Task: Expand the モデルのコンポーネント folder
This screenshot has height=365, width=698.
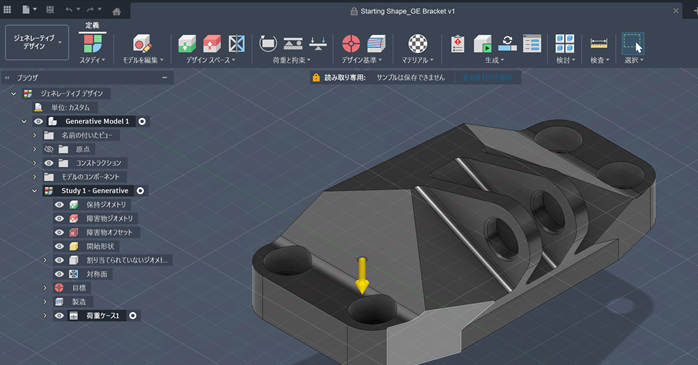Action: click(34, 177)
